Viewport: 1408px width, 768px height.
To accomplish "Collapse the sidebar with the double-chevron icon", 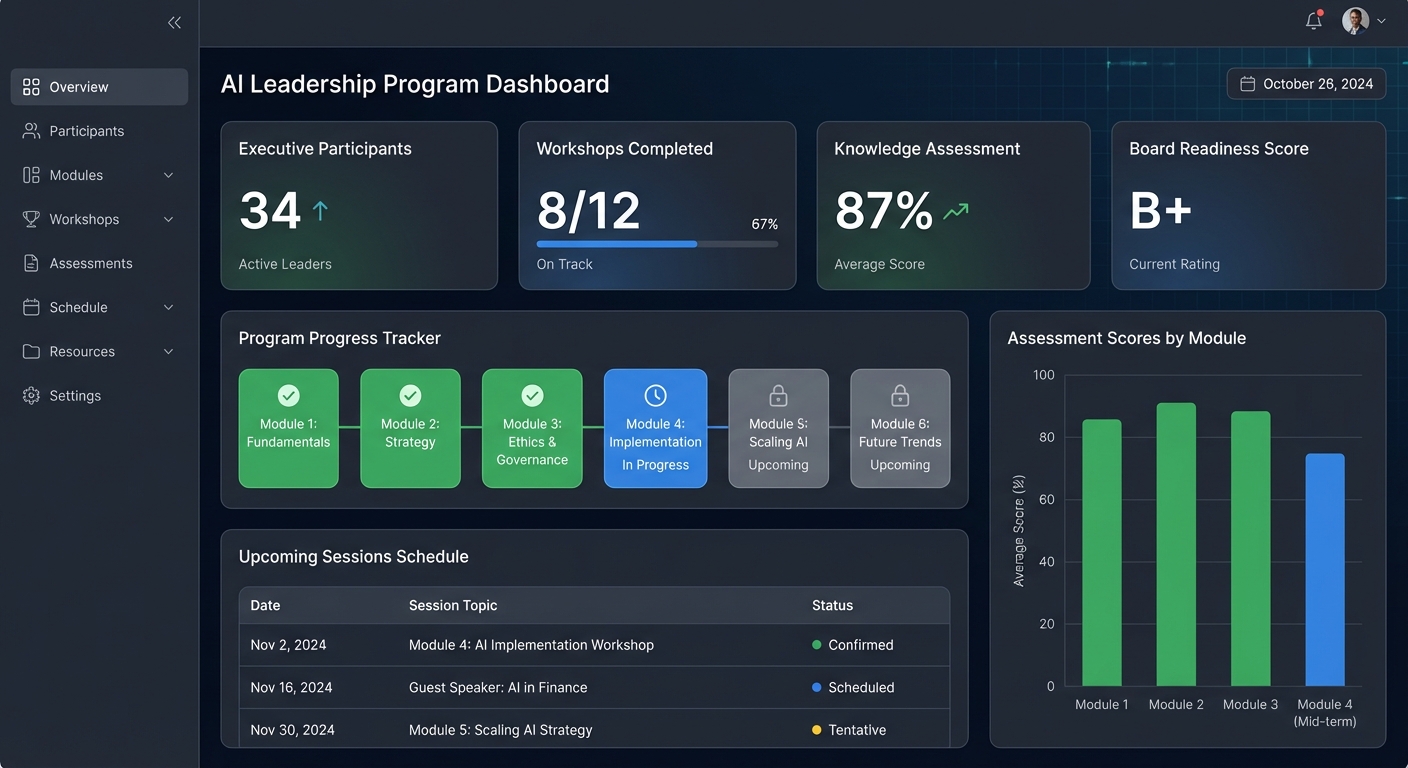I will [174, 22].
